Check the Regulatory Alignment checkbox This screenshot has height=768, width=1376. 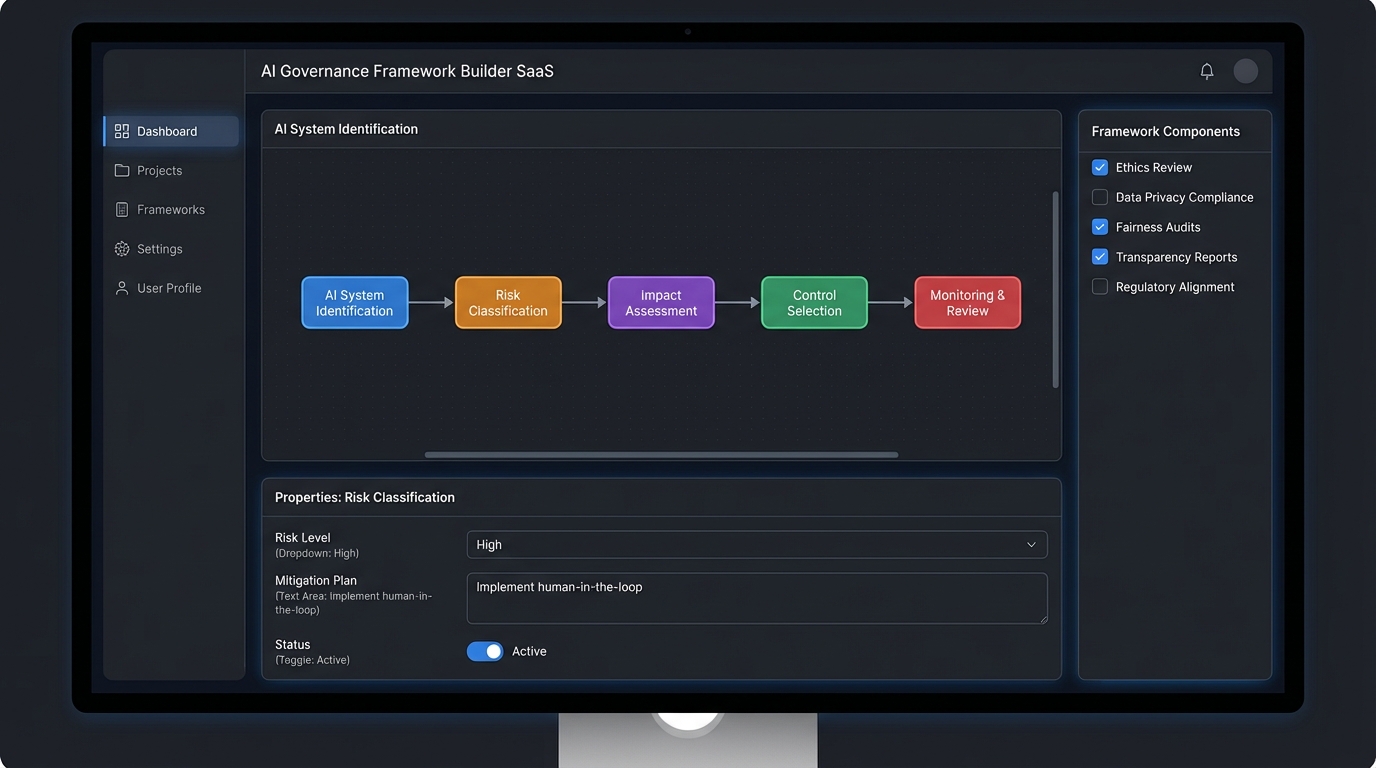1099,286
